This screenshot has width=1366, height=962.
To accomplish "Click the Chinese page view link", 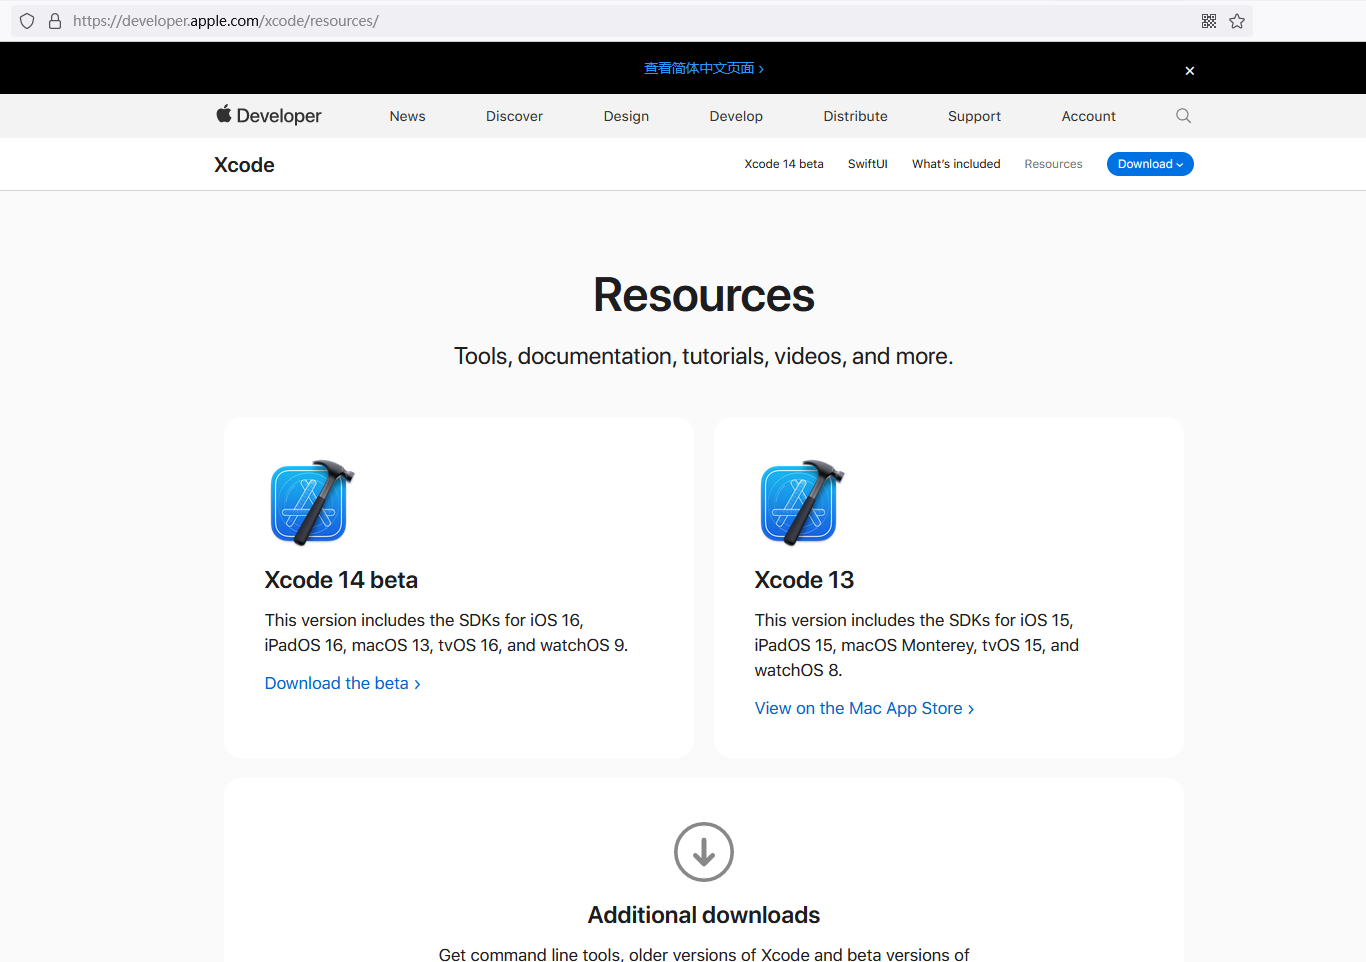I will pos(704,68).
